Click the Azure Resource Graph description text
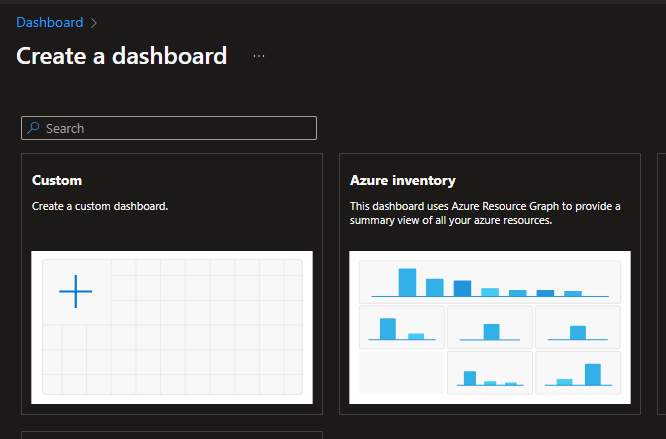The height and width of the screenshot is (439, 666). (x=485, y=213)
